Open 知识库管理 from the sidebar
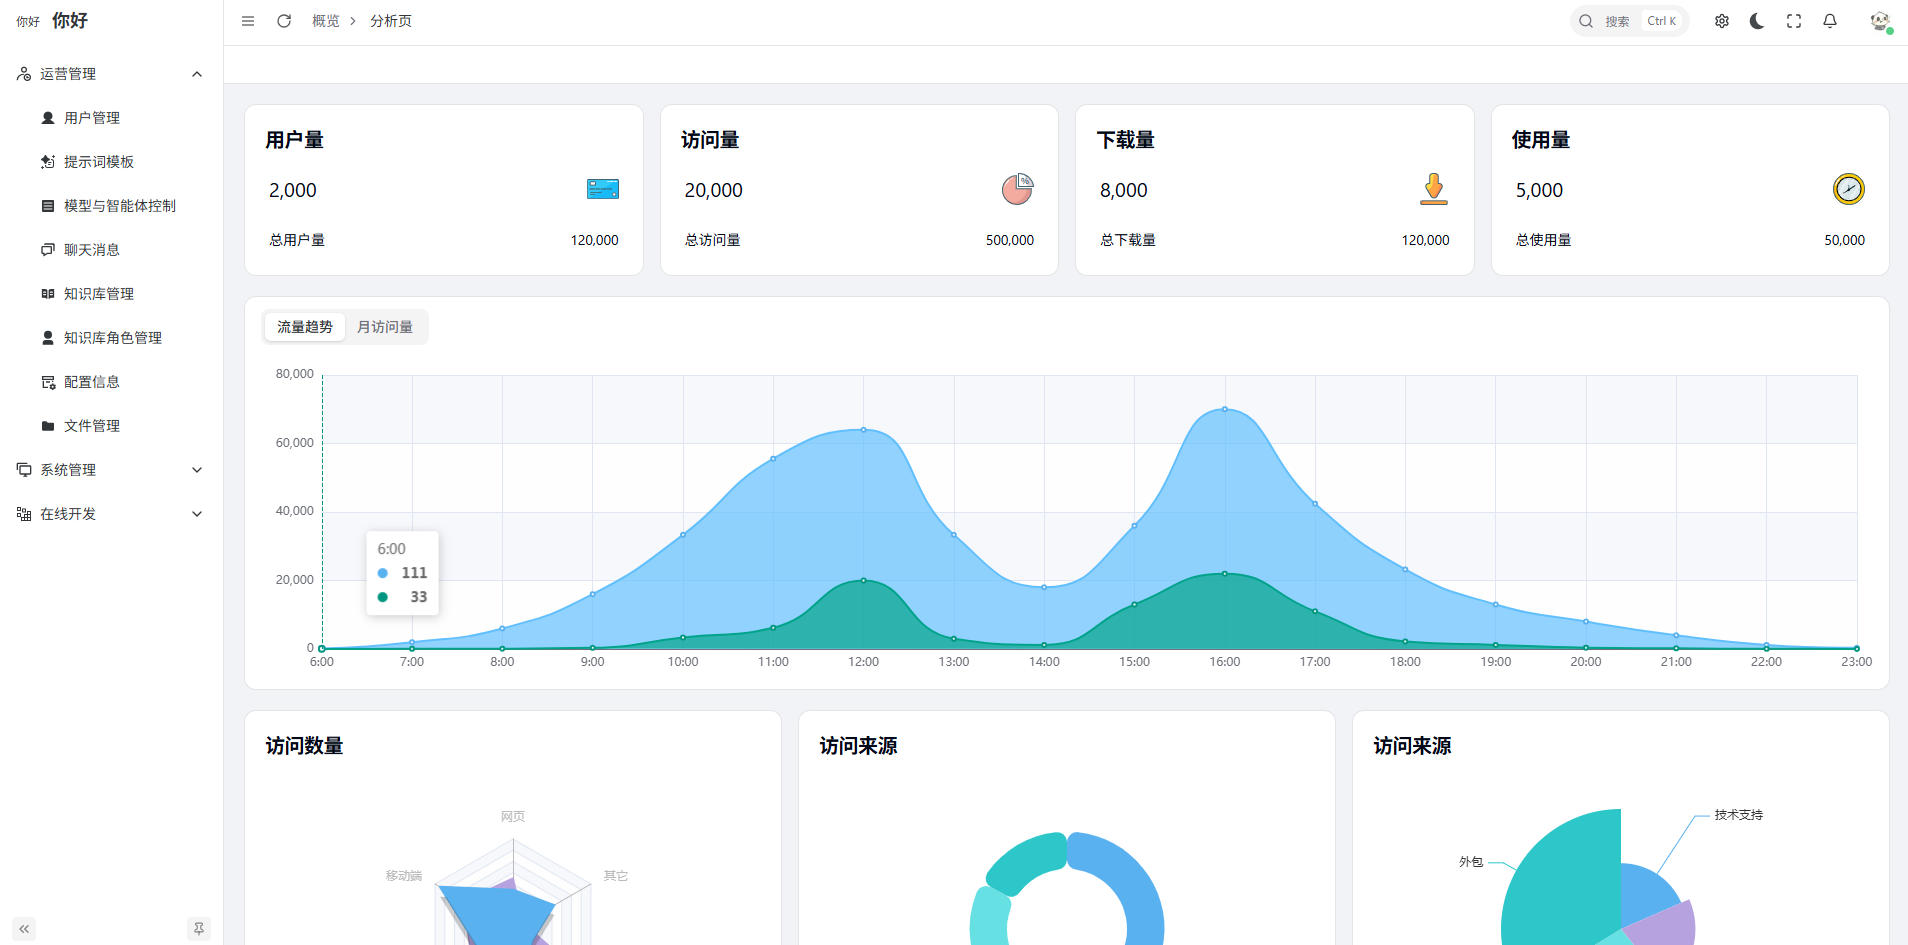Screen dimensions: 1908x945 [99, 294]
